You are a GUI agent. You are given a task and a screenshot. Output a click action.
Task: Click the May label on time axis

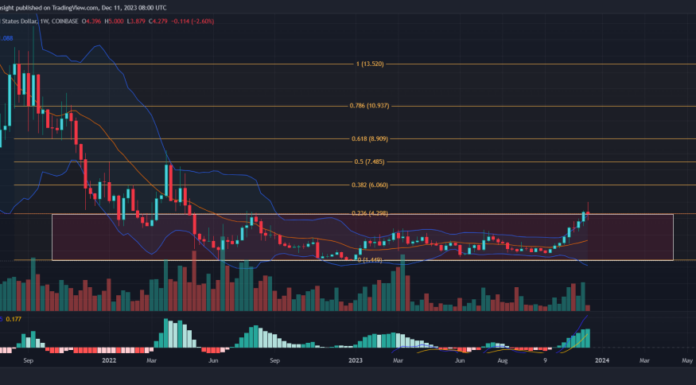pos(687,361)
